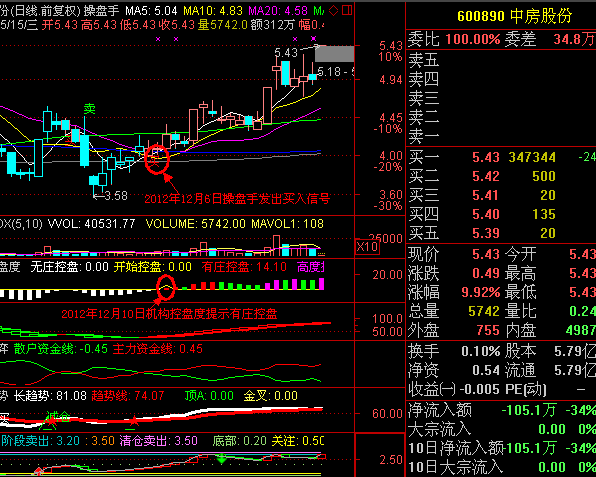Click the green diamond marker in bottom indicator

coord(222,458)
